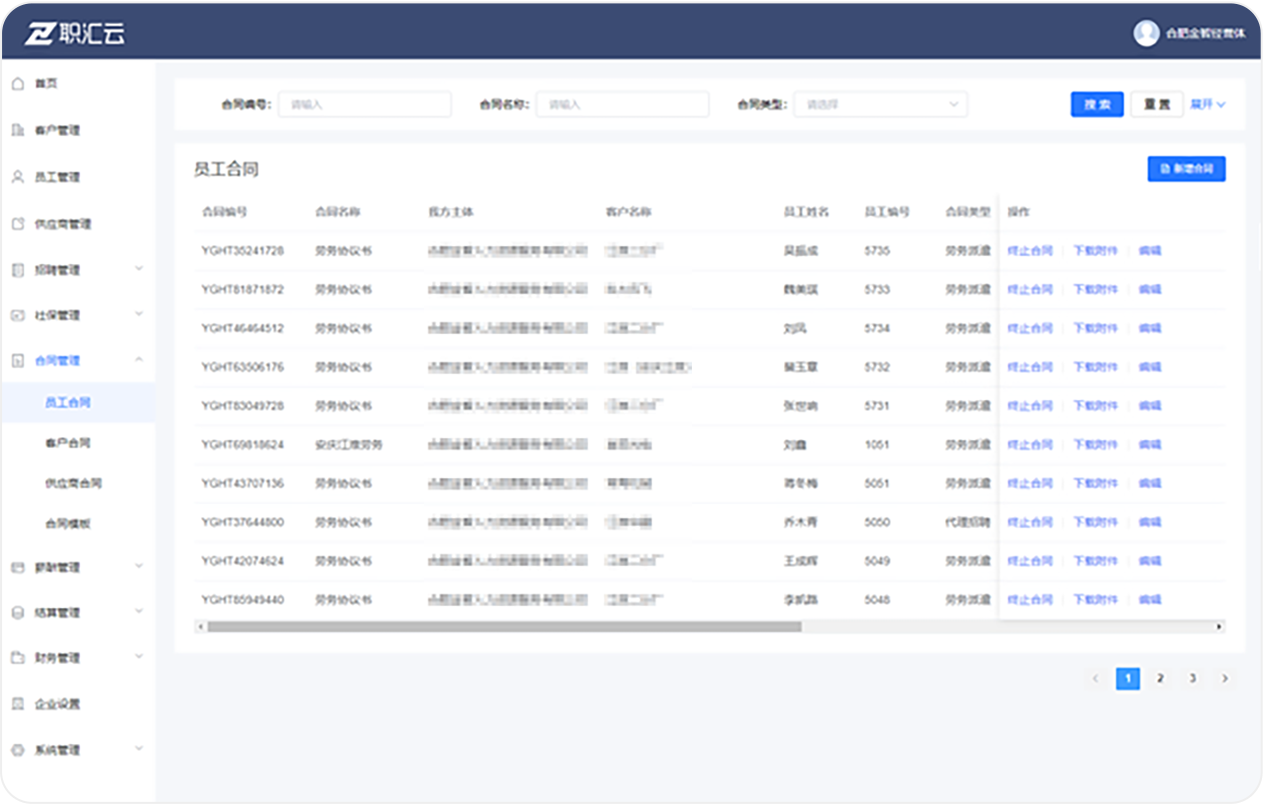Image resolution: width=1264 pixels, height=808 pixels.
Task: Click the user avatar in top bar
Action: coord(1146,32)
